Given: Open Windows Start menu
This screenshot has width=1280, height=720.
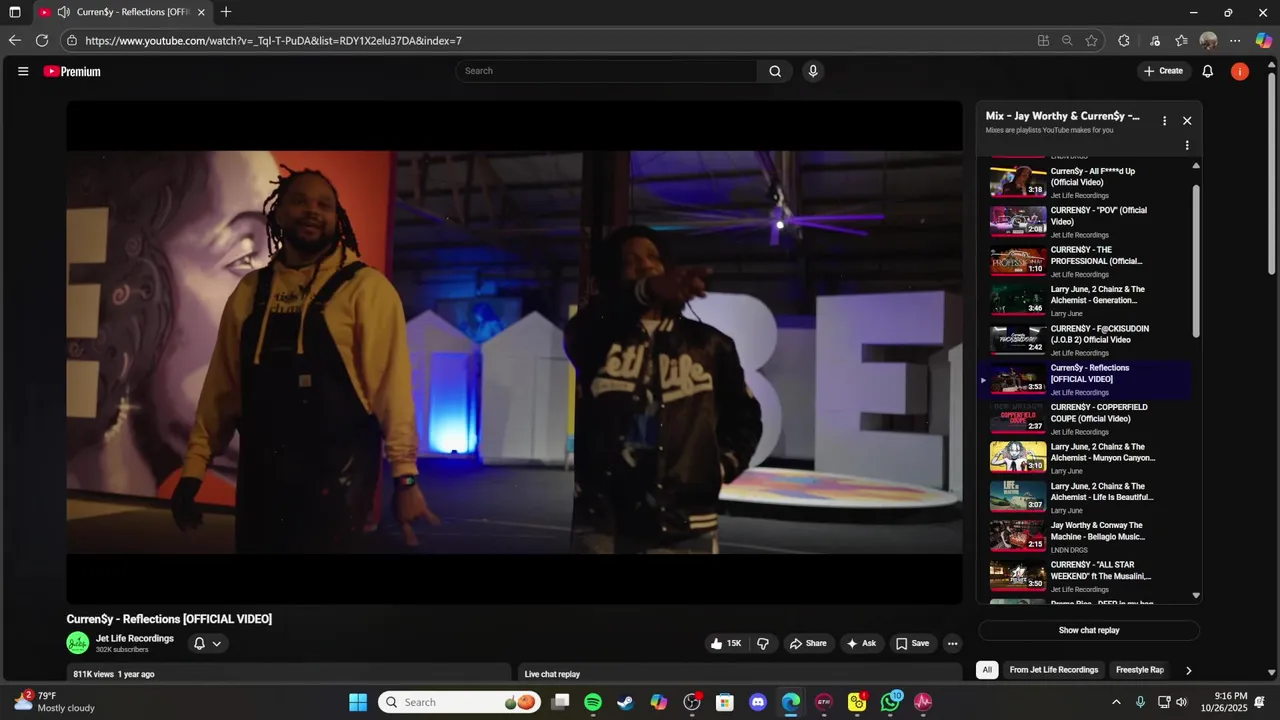Looking at the screenshot, I should coord(358,702).
